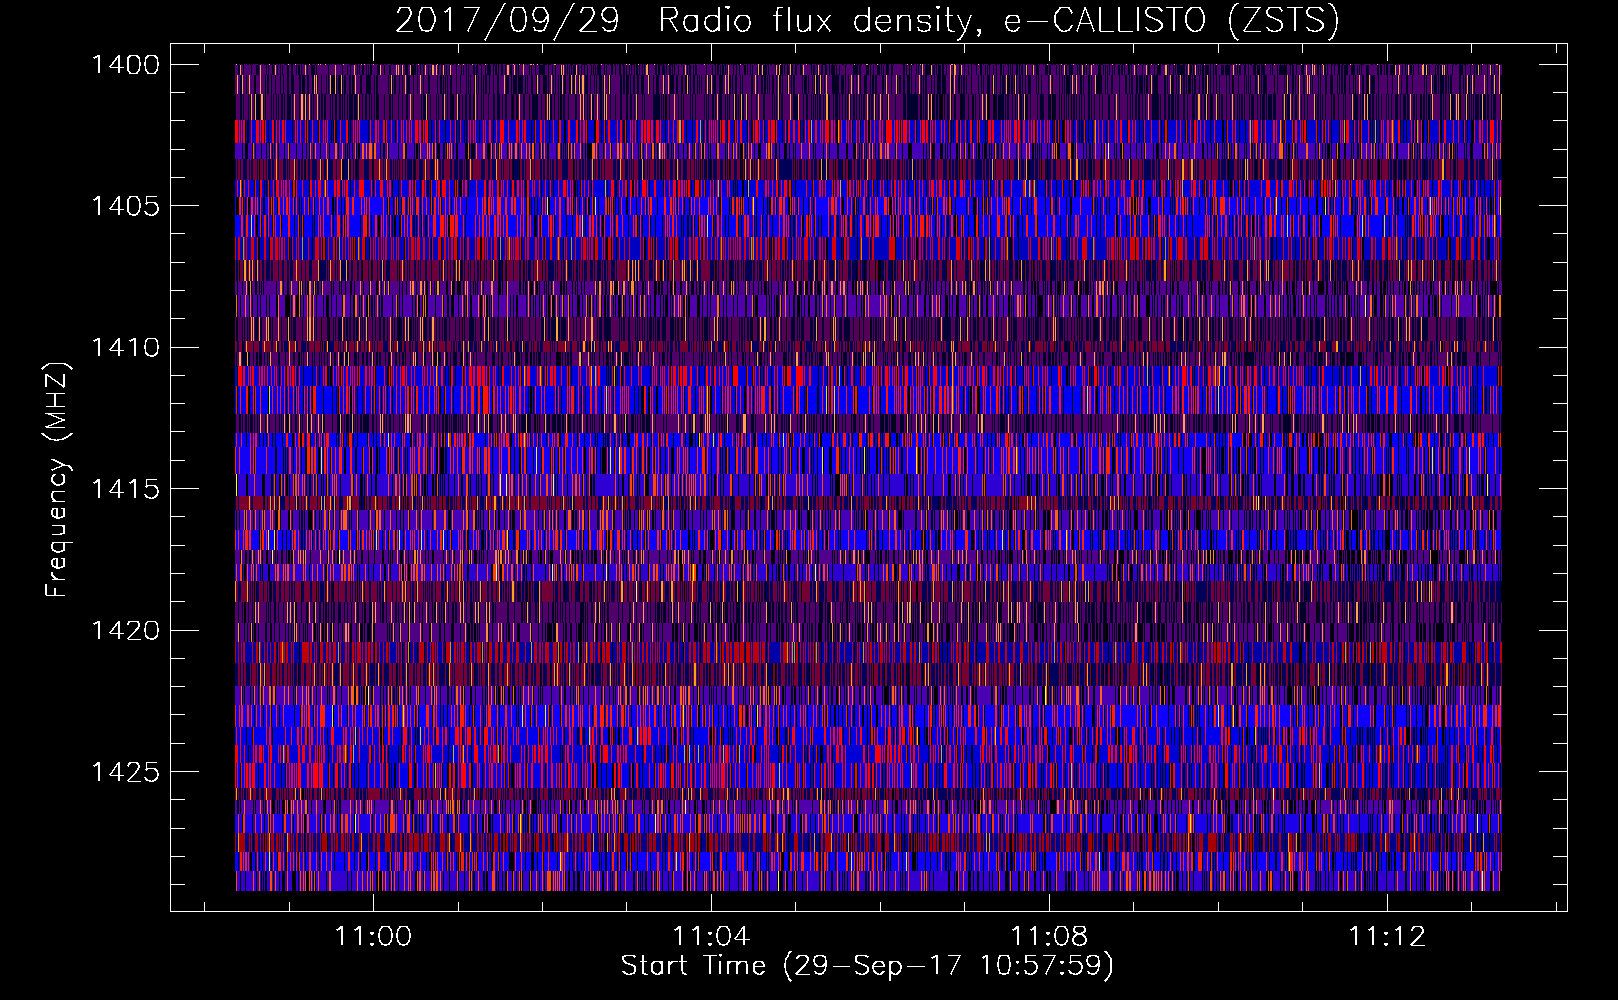This screenshot has height=1000, width=1618.
Task: Click the 1410 frequency tick label
Action: coord(125,348)
